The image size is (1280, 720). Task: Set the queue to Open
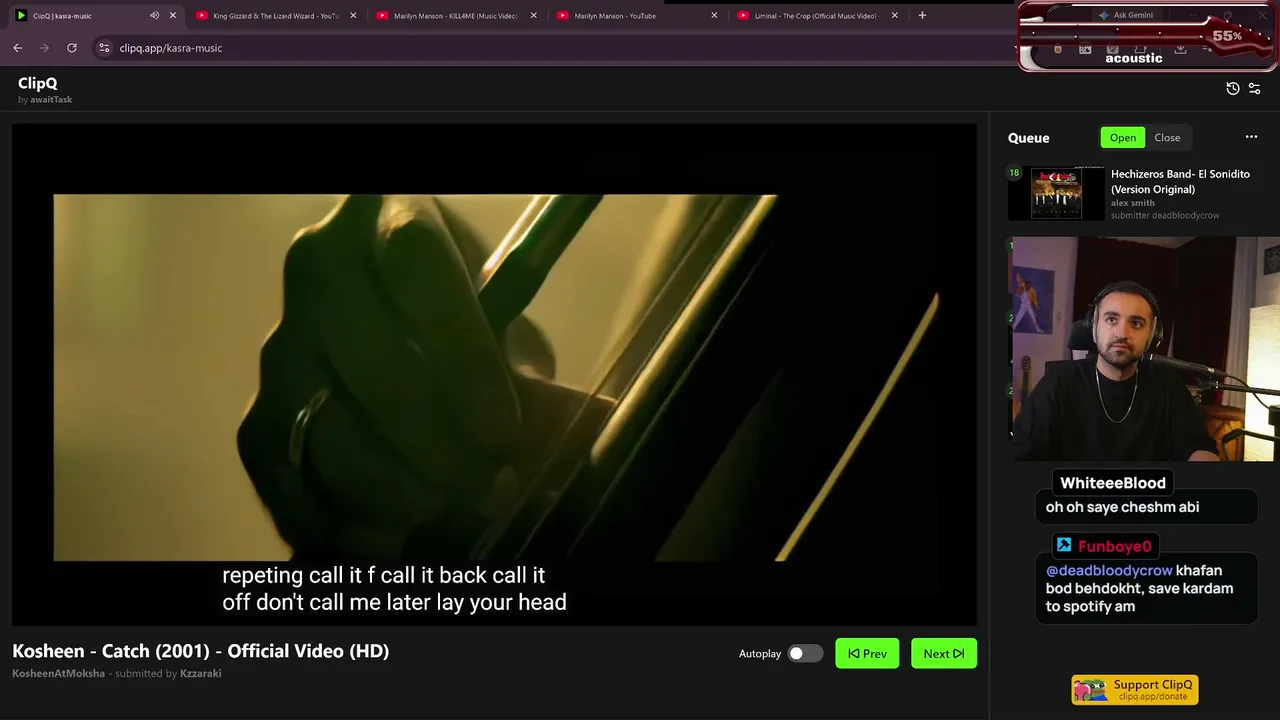[1123, 138]
